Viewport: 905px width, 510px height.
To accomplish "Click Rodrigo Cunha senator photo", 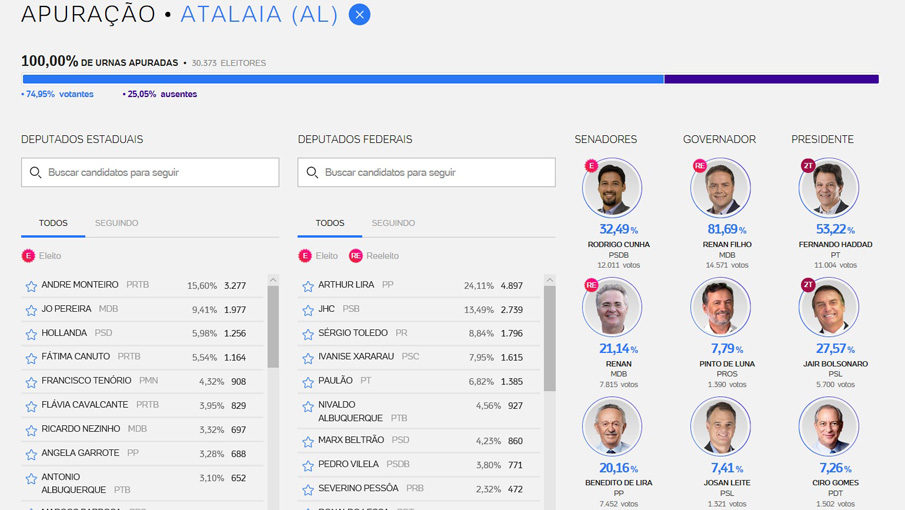I will 612,188.
